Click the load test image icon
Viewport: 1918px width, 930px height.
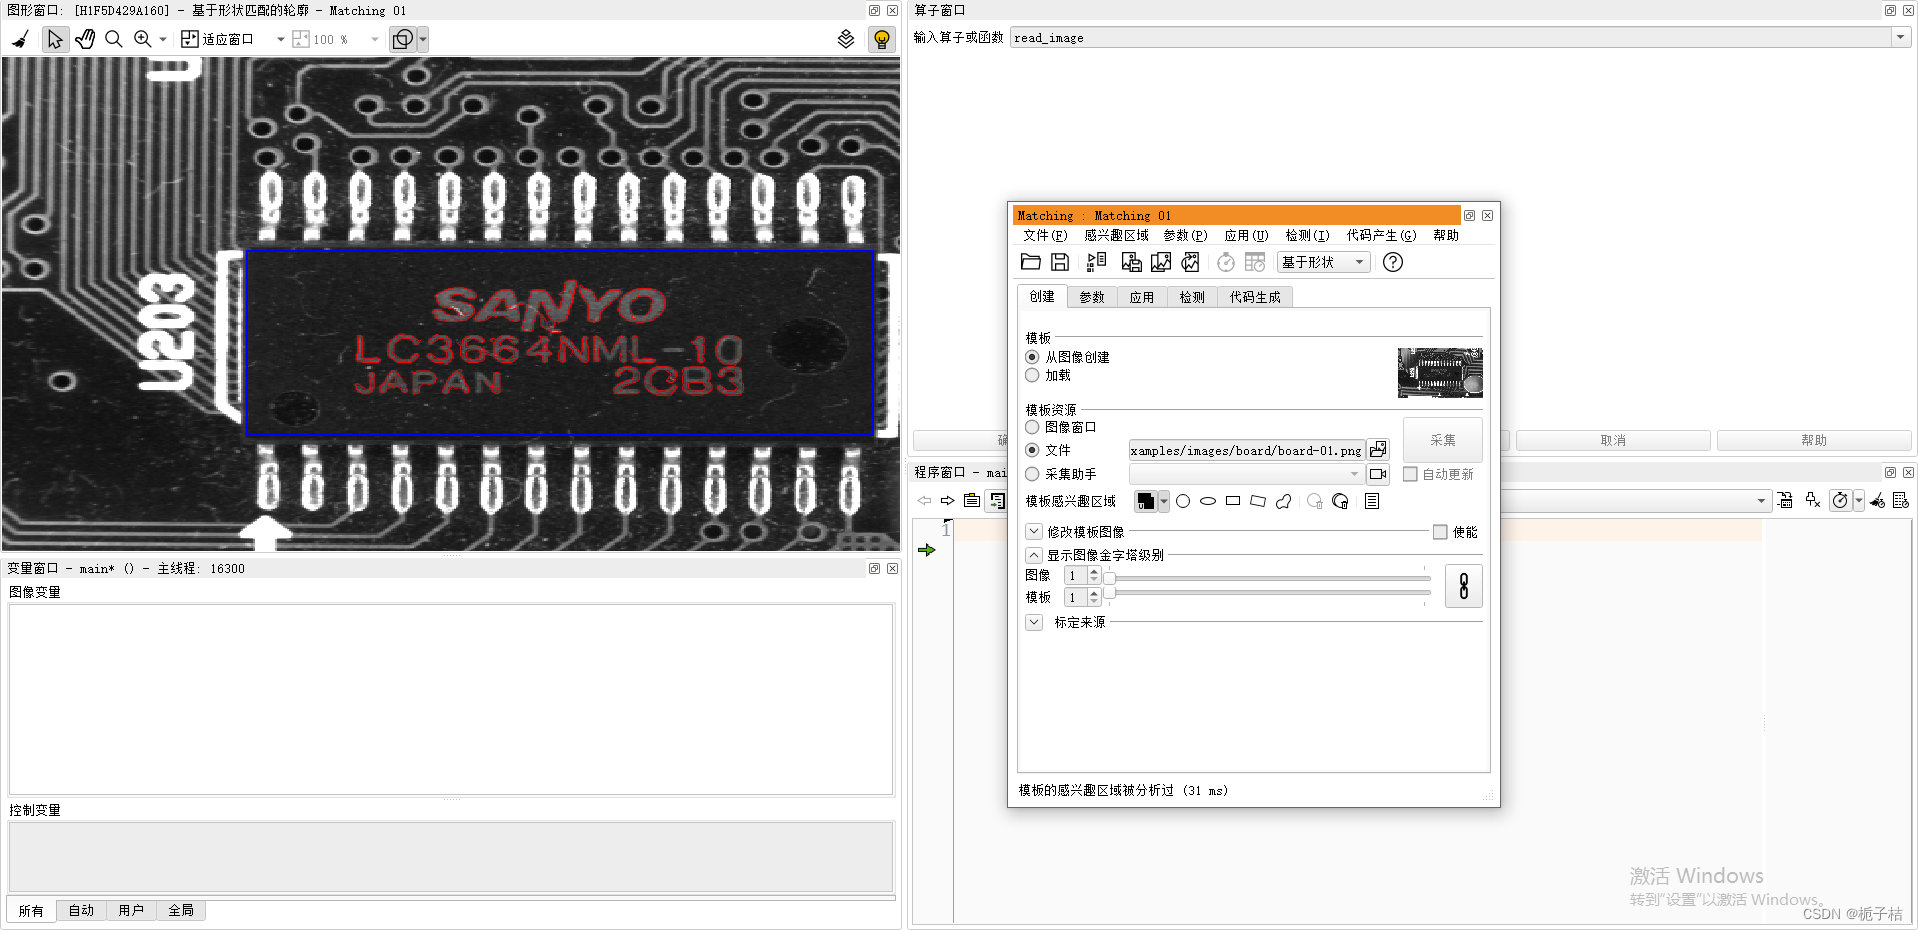(x=1161, y=262)
